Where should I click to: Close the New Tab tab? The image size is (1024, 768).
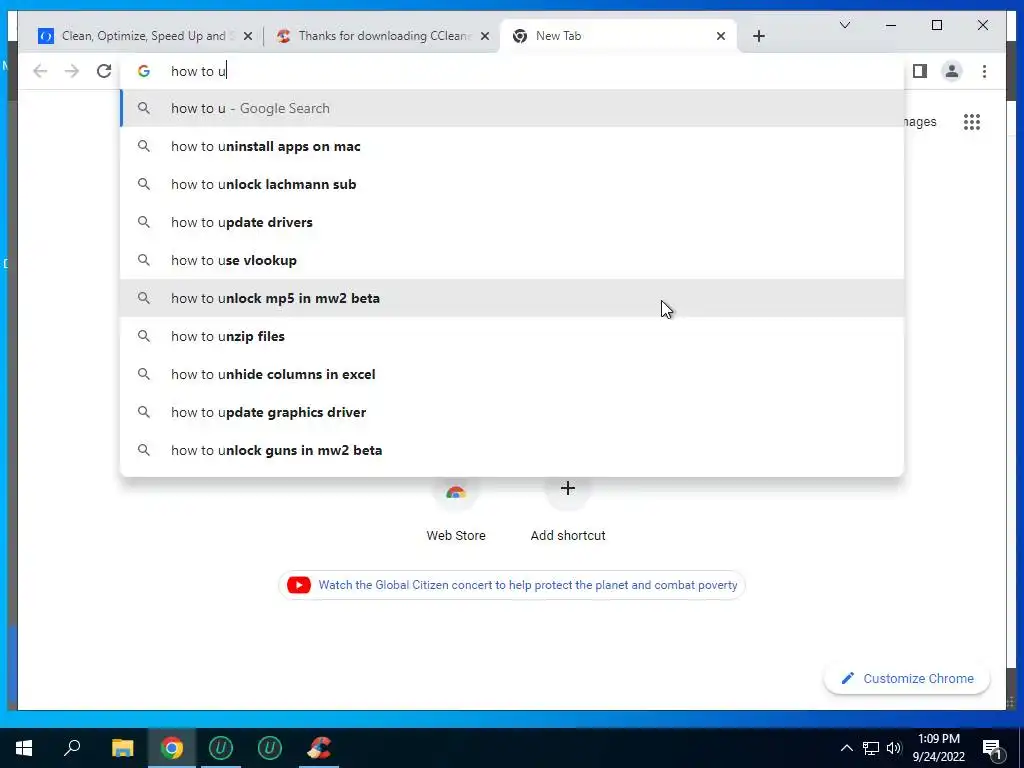721,36
